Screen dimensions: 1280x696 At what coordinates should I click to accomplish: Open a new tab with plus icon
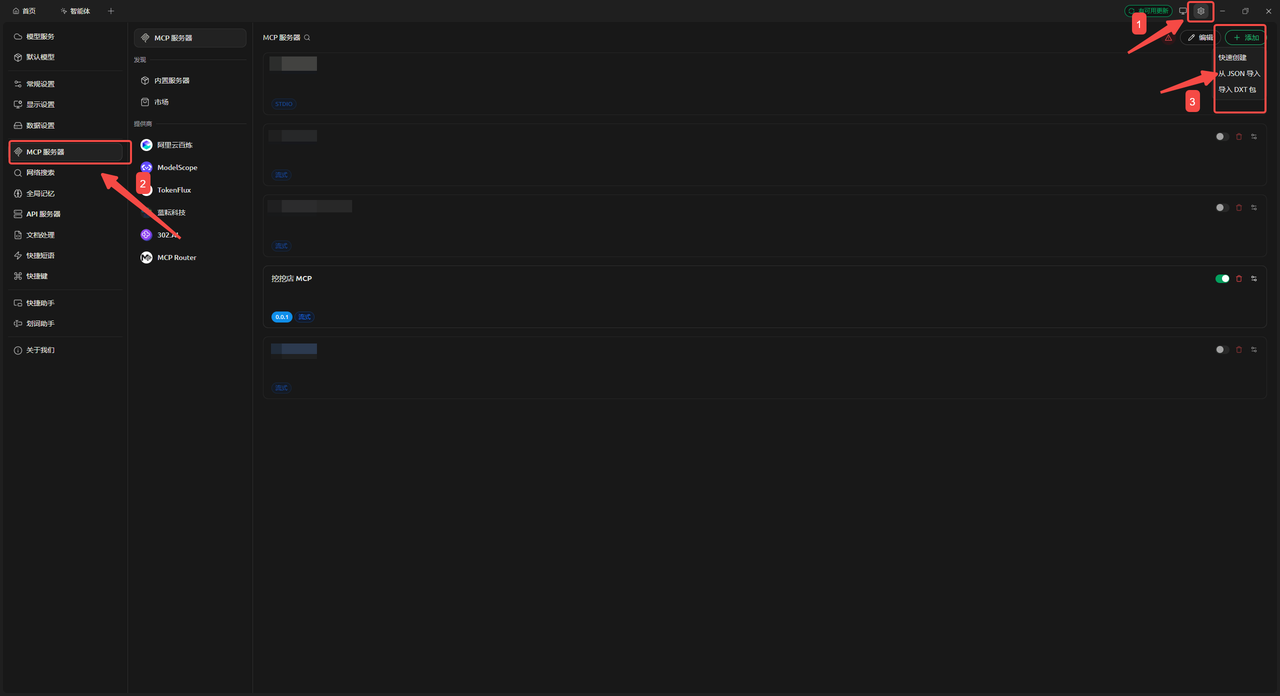click(111, 11)
